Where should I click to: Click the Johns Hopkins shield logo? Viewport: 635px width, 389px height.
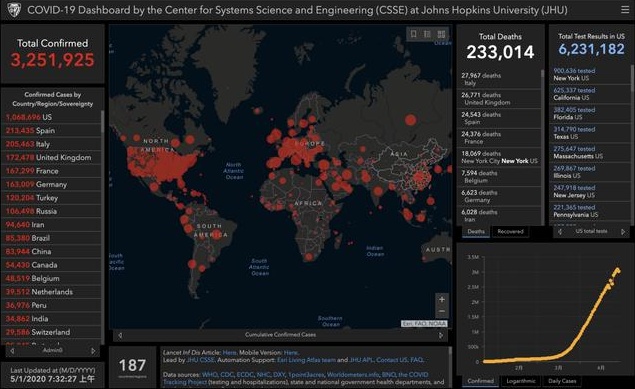click(14, 10)
